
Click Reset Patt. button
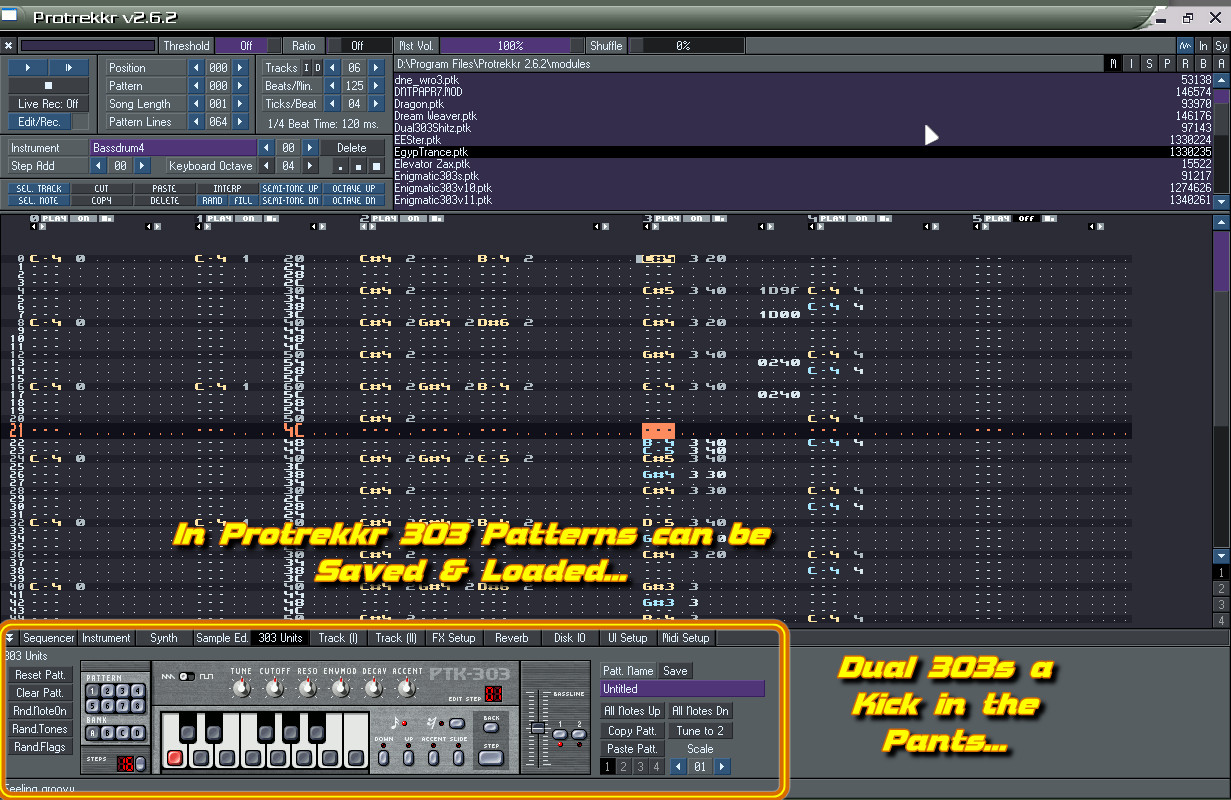coord(40,675)
